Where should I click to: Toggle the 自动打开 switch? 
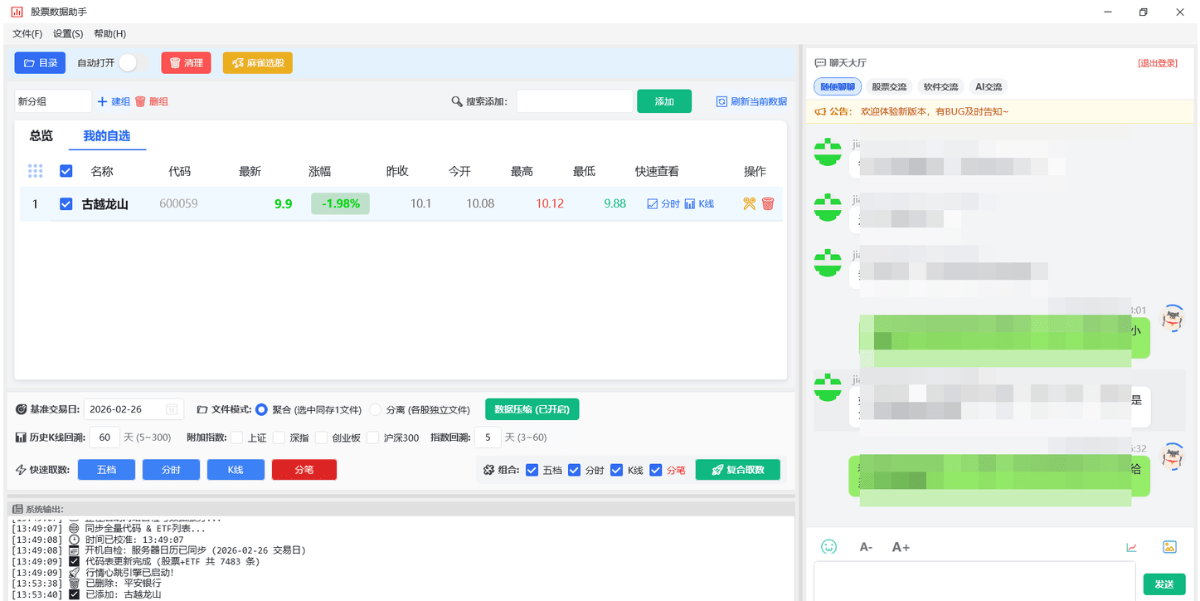pyautogui.click(x=129, y=63)
